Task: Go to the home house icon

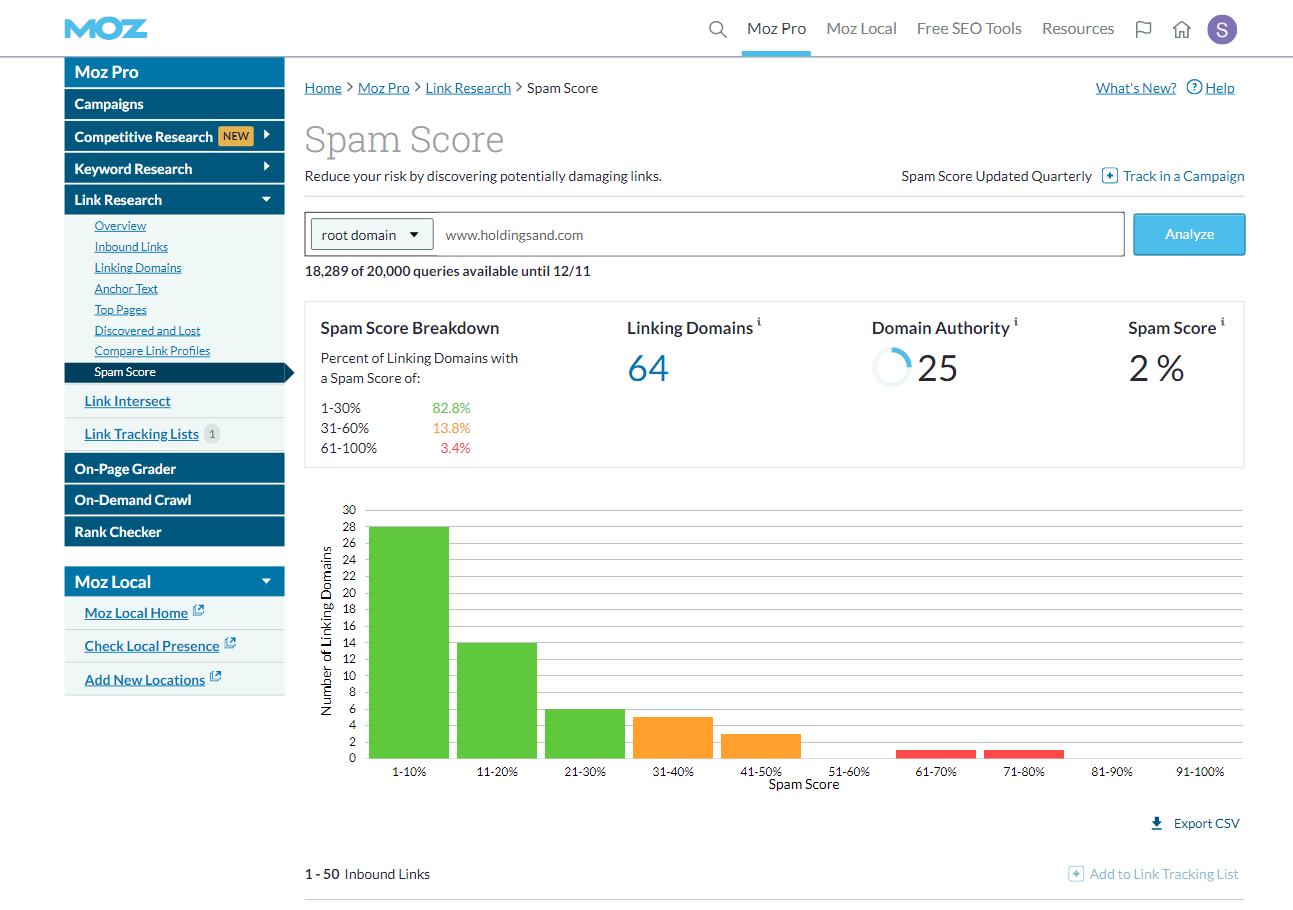Action: (1182, 29)
